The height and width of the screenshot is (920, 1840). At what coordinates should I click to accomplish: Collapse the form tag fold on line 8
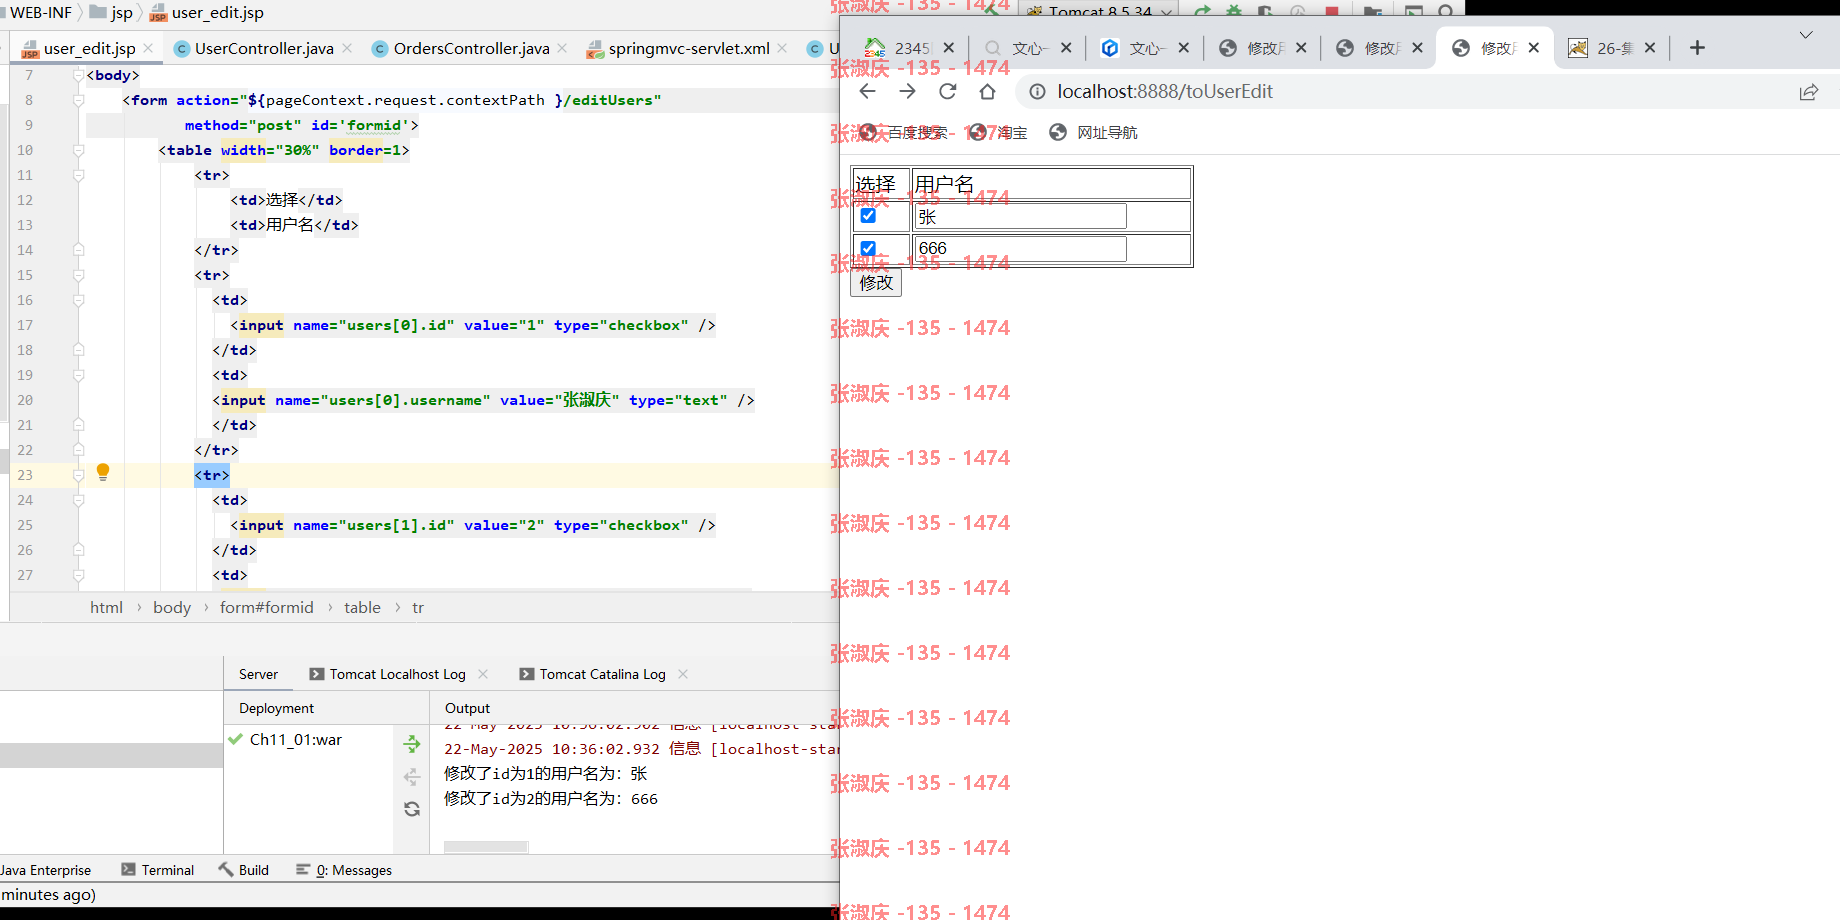click(x=78, y=100)
